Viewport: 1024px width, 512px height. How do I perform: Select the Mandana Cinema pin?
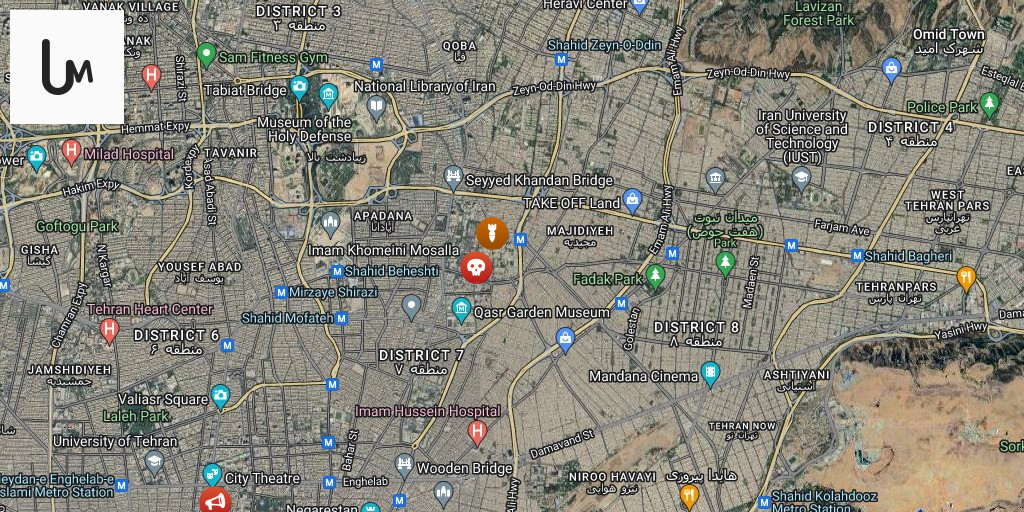[710, 374]
